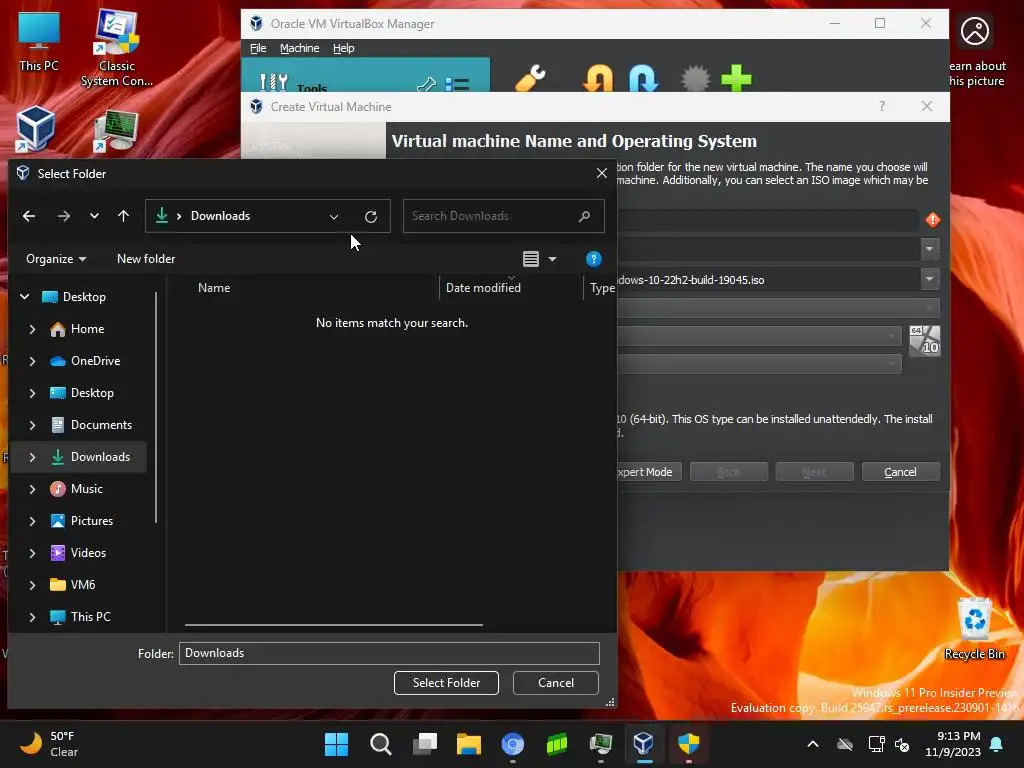This screenshot has height=768, width=1024.
Task: Expand the Documents tree node
Action: point(32,425)
